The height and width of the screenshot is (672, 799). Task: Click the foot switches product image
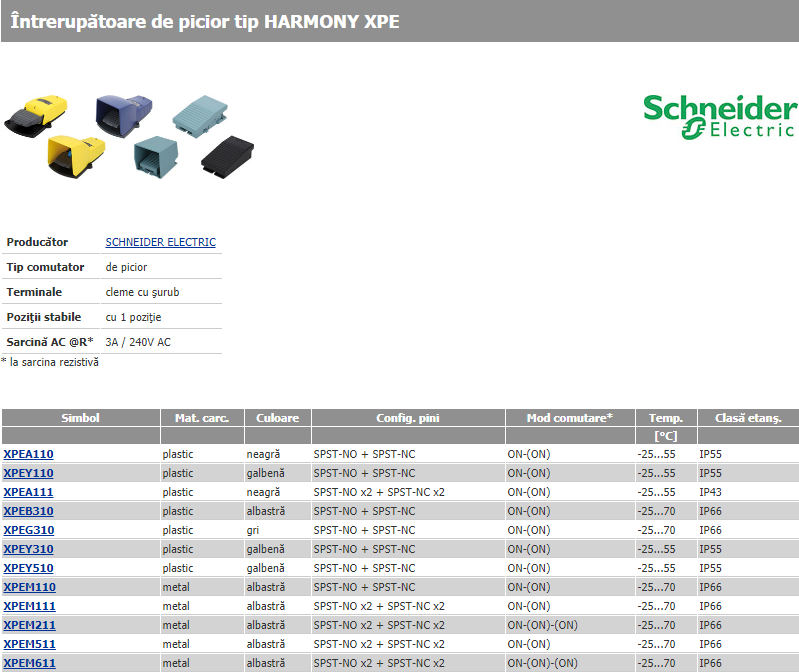pos(129,136)
